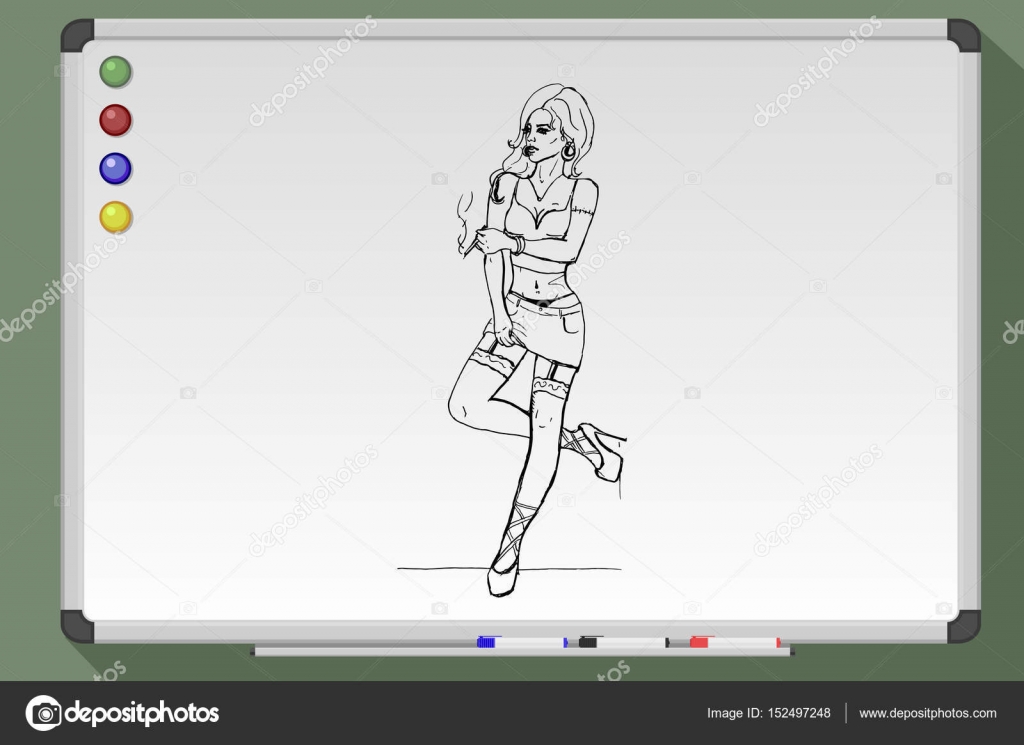Click the Image ID: 152497248 text
The width and height of the screenshot is (1024, 745).
769,713
